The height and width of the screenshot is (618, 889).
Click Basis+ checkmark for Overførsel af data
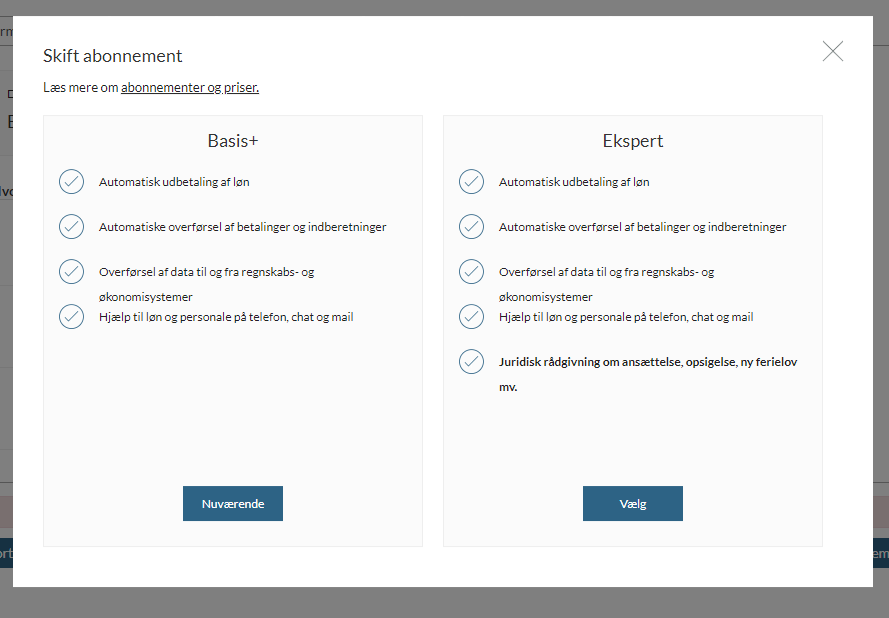click(x=71, y=272)
